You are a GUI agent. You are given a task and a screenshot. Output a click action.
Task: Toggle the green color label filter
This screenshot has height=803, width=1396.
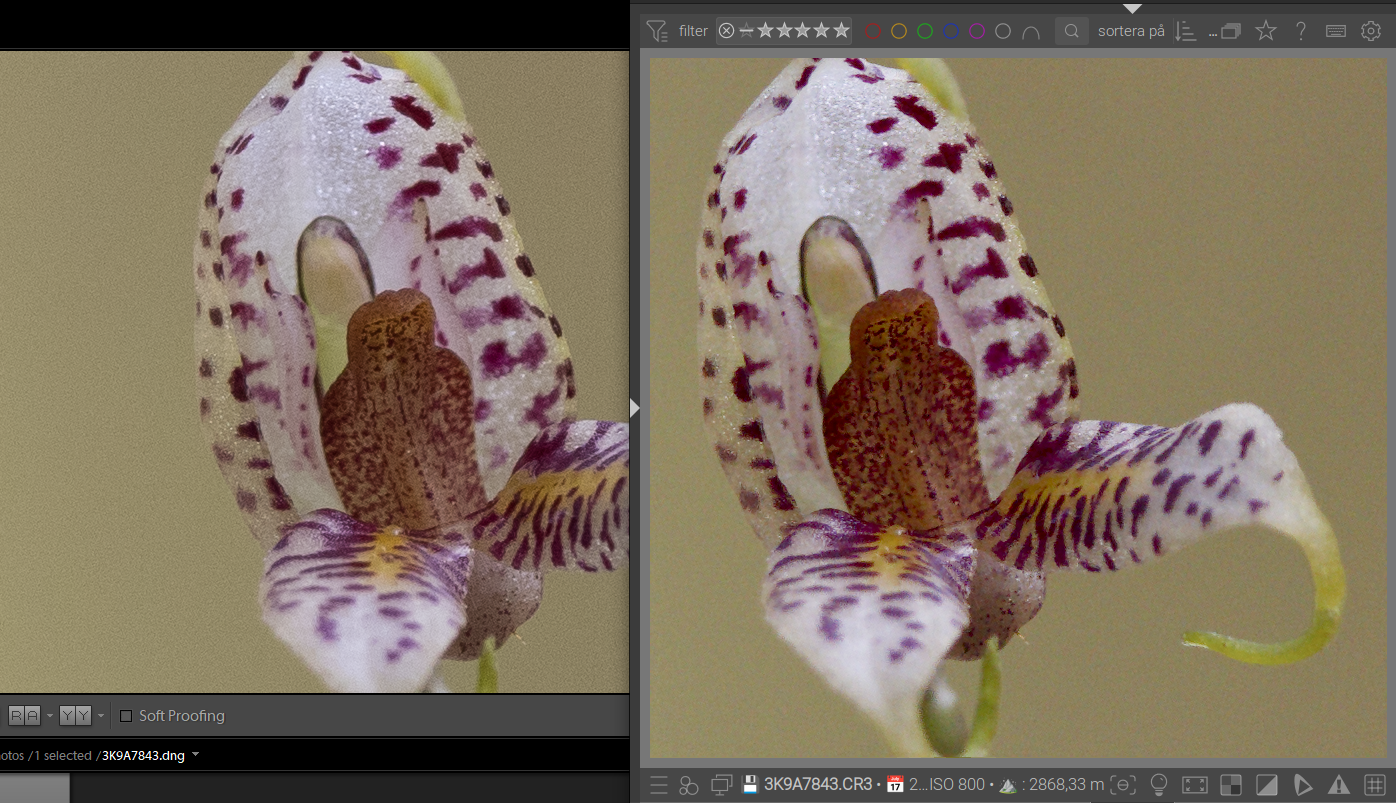(x=925, y=31)
